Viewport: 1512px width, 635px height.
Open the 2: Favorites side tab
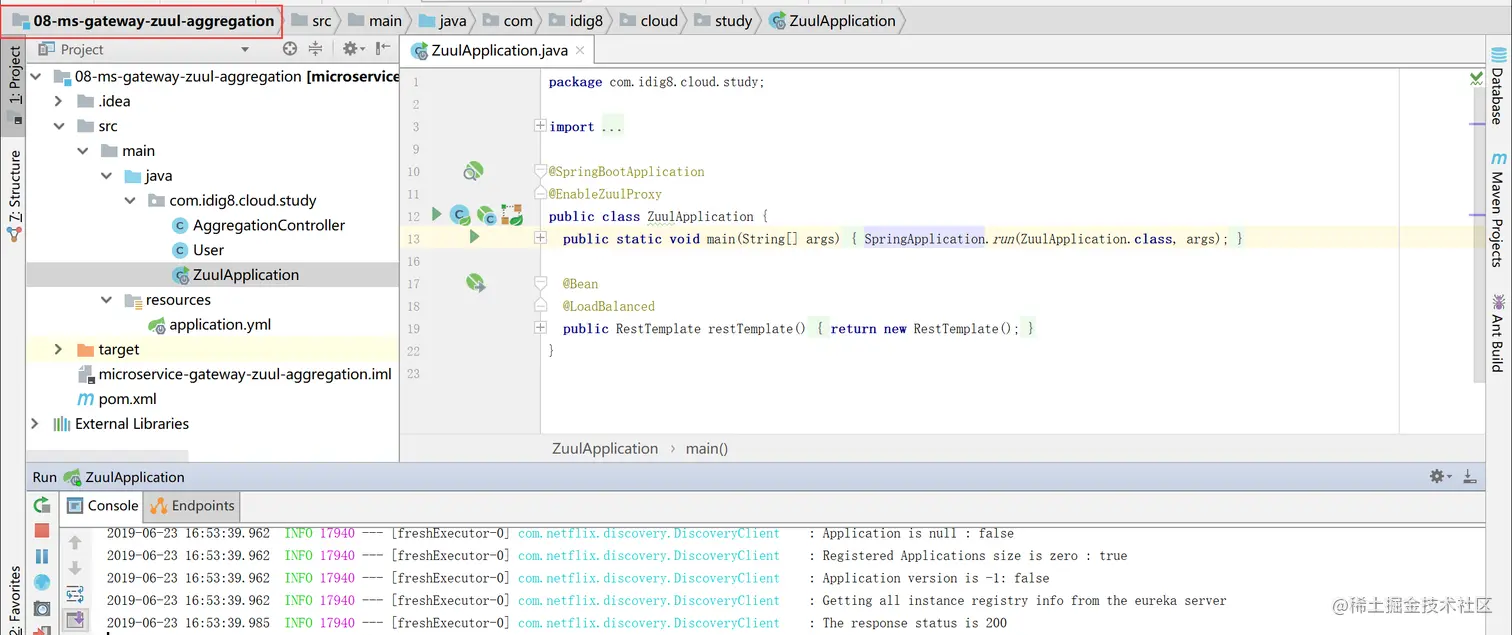(x=14, y=600)
